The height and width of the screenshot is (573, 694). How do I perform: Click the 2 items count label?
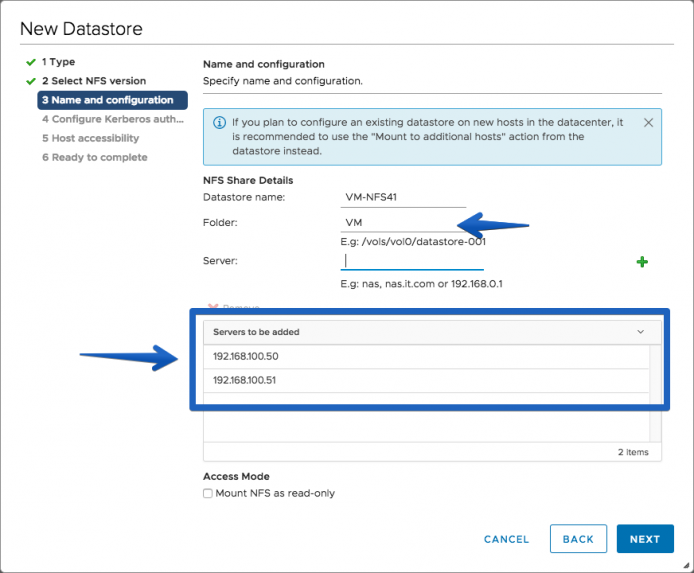pos(633,452)
